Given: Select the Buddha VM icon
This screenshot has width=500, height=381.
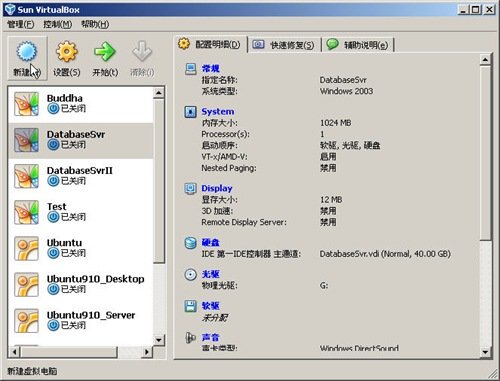Looking at the screenshot, I should [x=26, y=104].
